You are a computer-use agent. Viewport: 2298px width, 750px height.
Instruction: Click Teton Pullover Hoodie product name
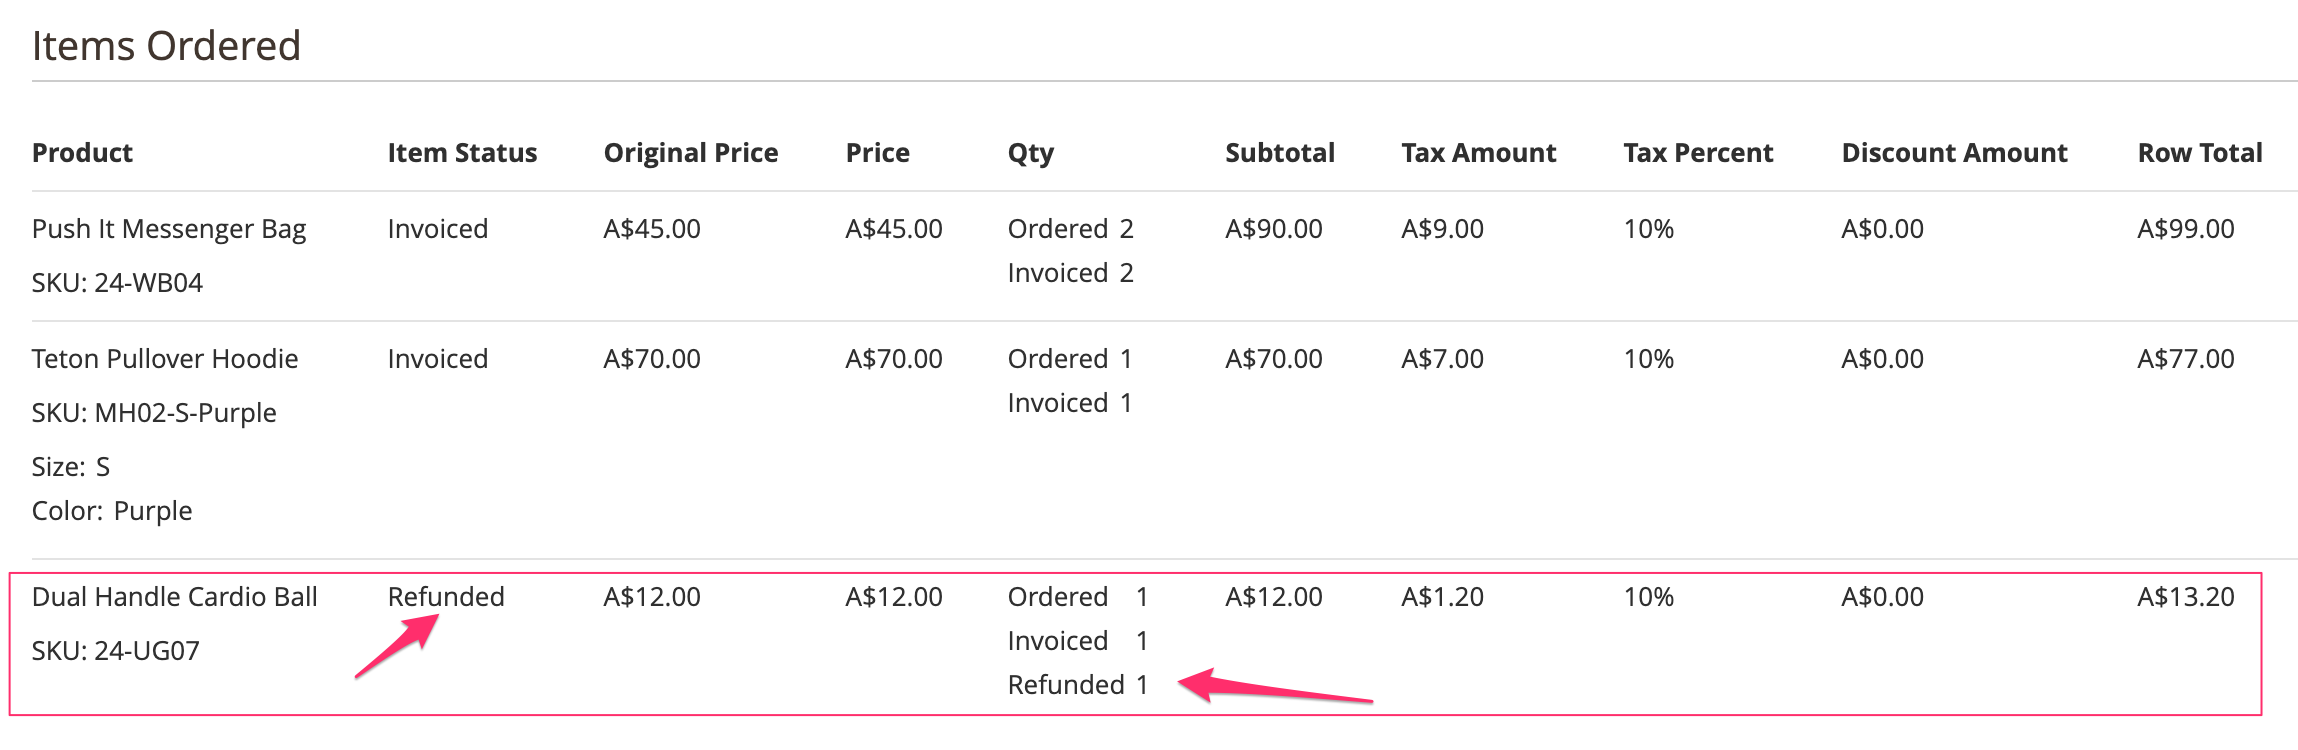[165, 359]
